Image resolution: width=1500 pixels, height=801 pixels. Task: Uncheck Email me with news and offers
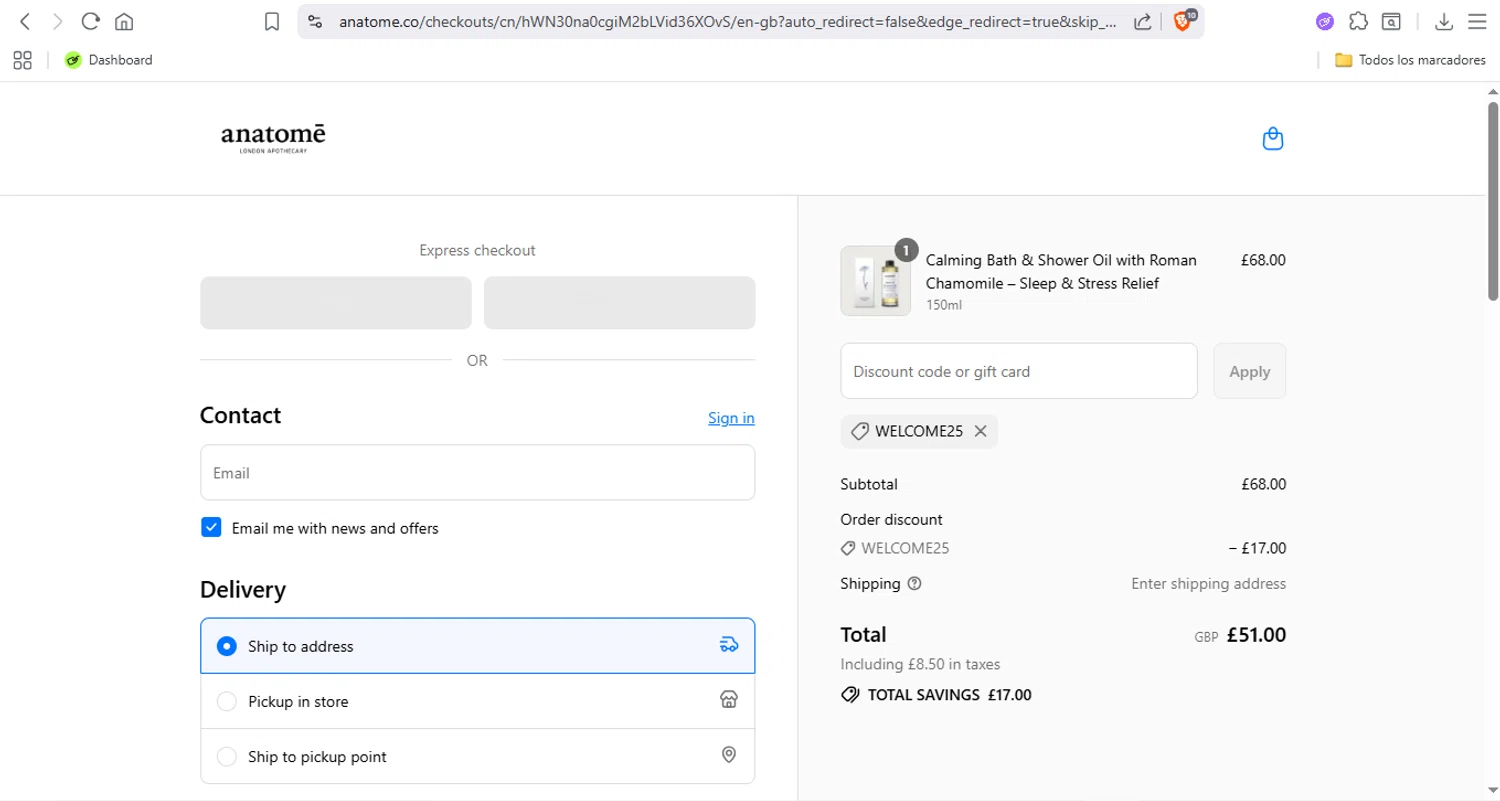coord(211,528)
